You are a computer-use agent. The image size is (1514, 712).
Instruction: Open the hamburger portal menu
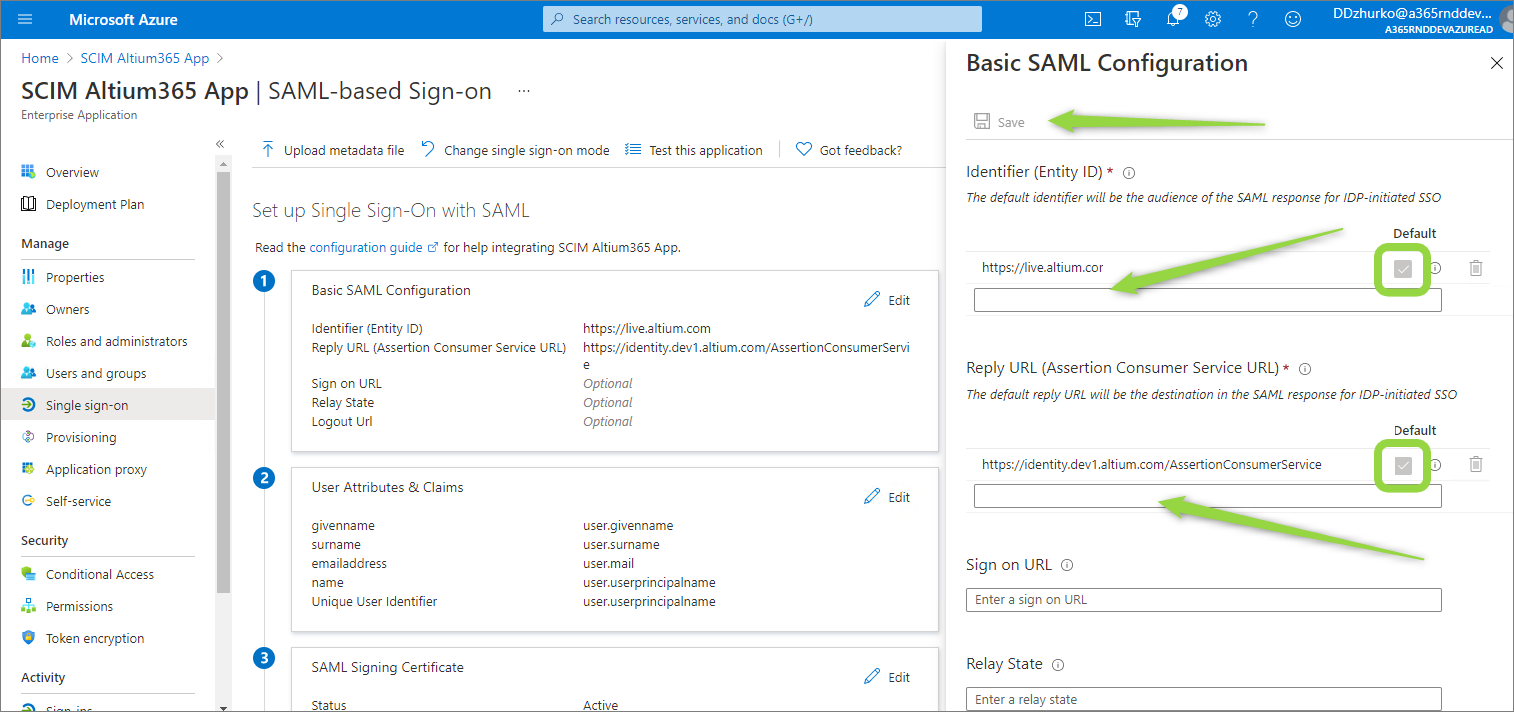(x=25, y=19)
